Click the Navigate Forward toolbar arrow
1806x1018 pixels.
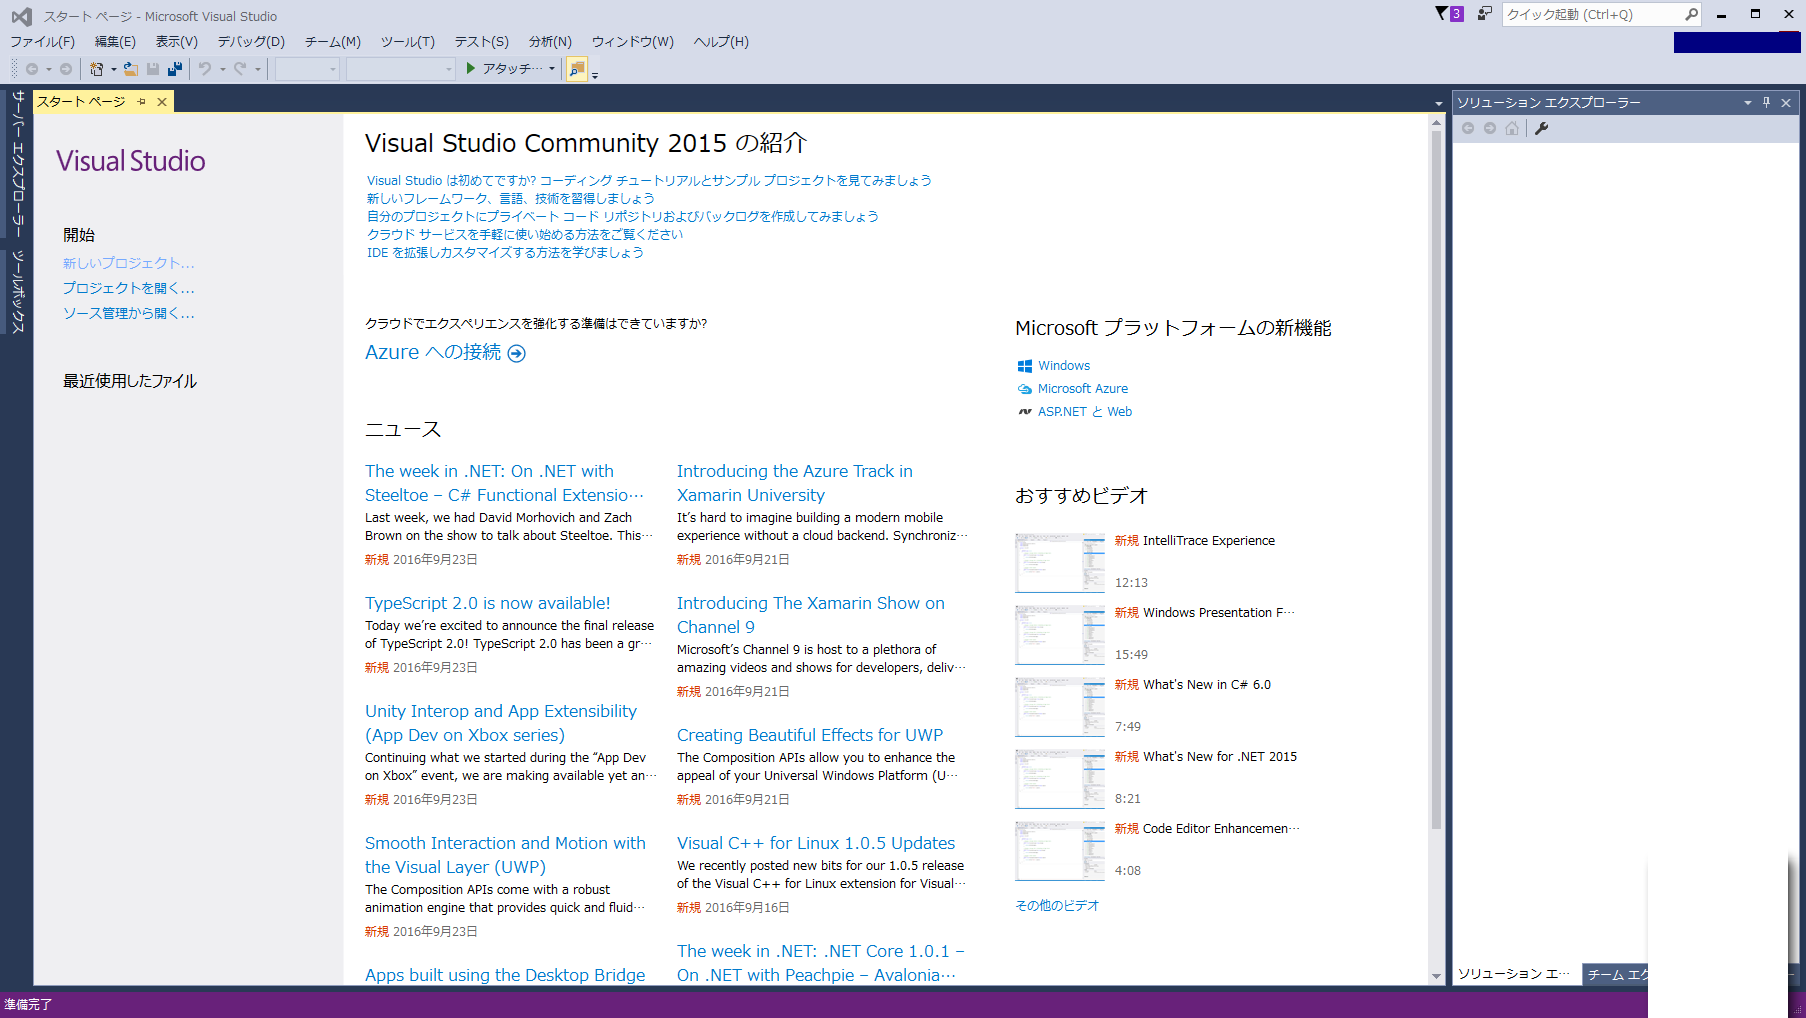(66, 69)
